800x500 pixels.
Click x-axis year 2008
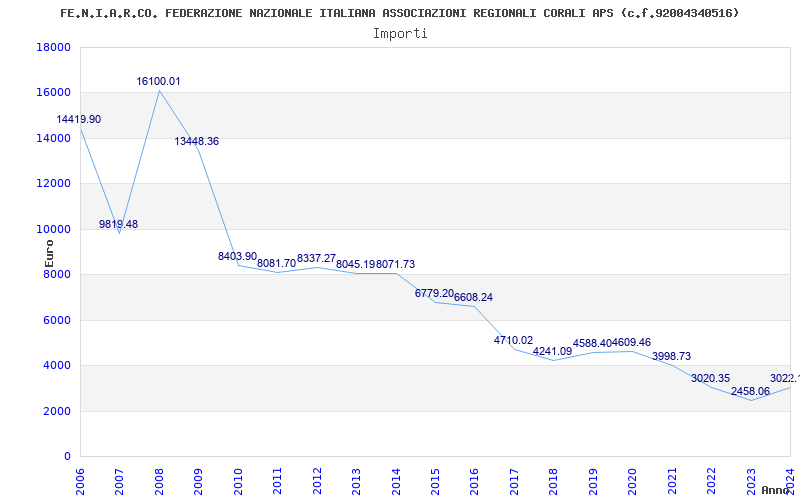[x=159, y=482]
